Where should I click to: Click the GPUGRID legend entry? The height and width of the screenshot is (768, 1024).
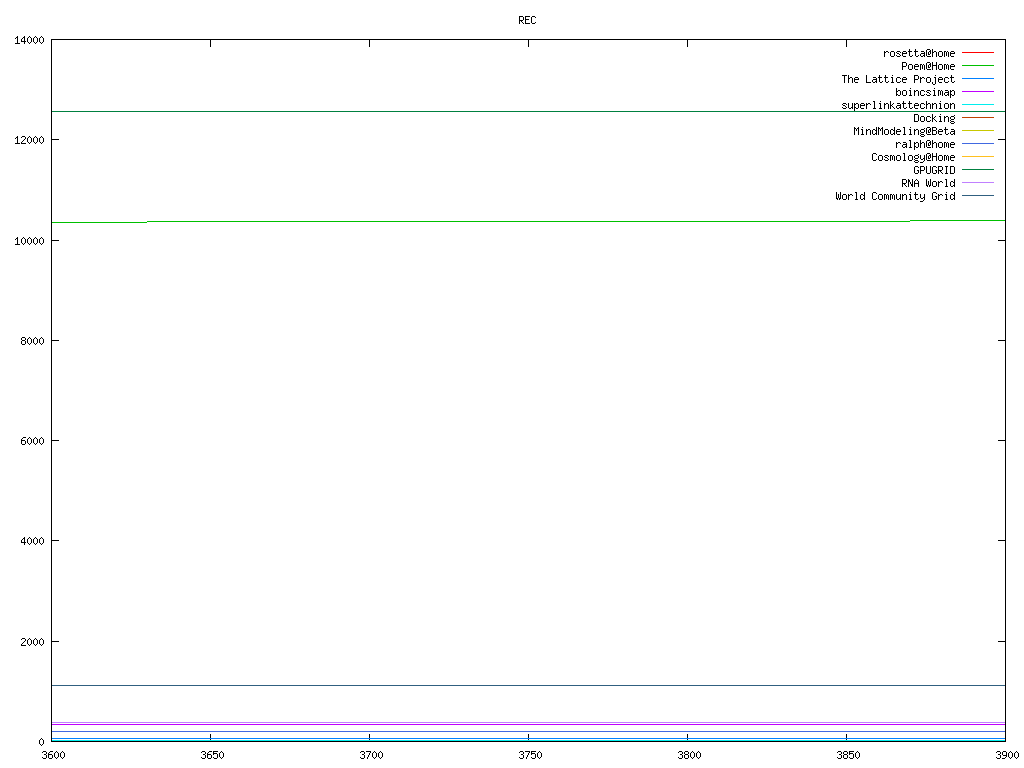(x=934, y=170)
